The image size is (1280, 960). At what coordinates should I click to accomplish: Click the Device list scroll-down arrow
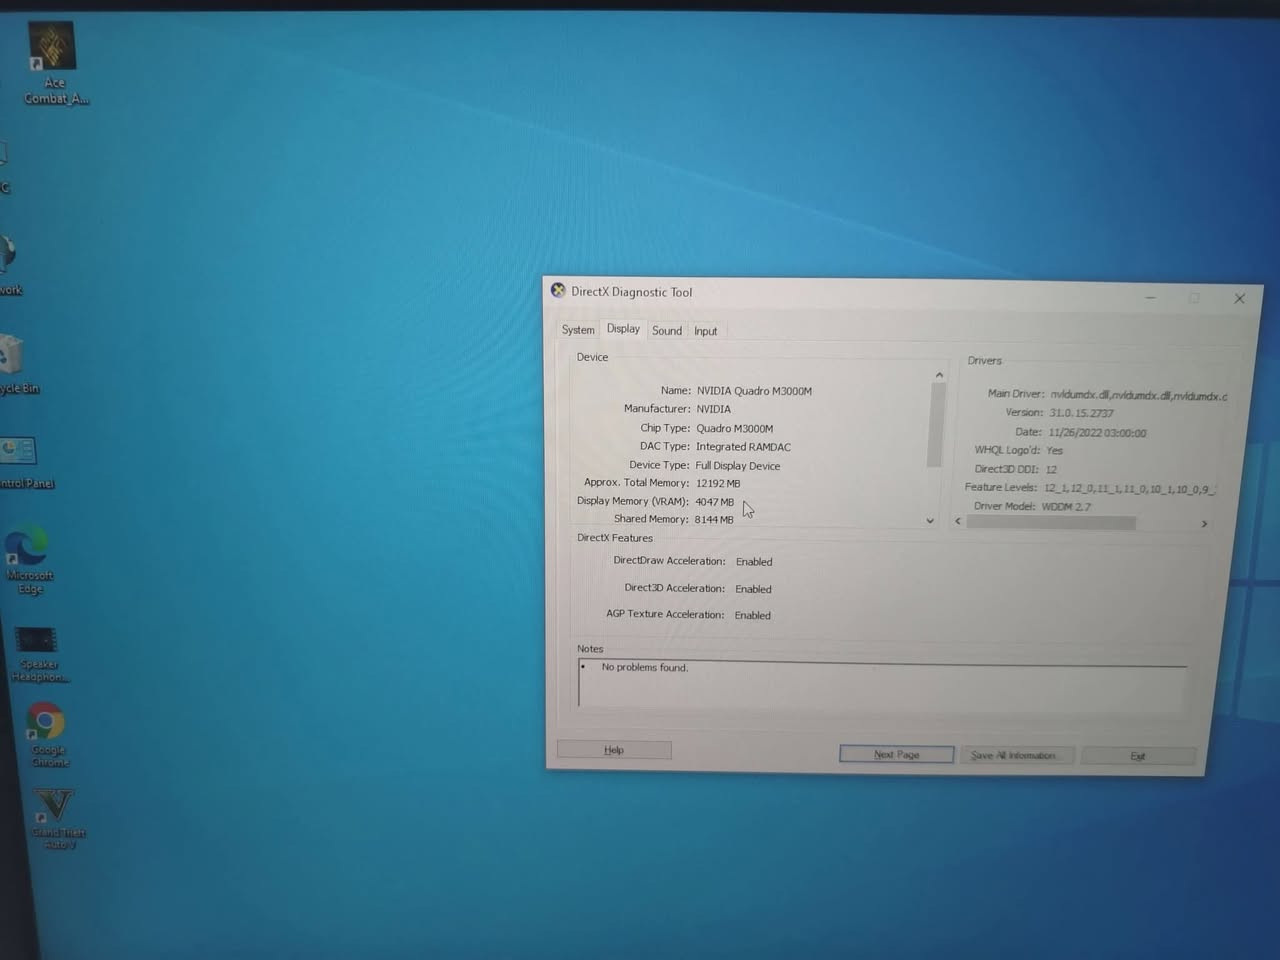[x=930, y=521]
